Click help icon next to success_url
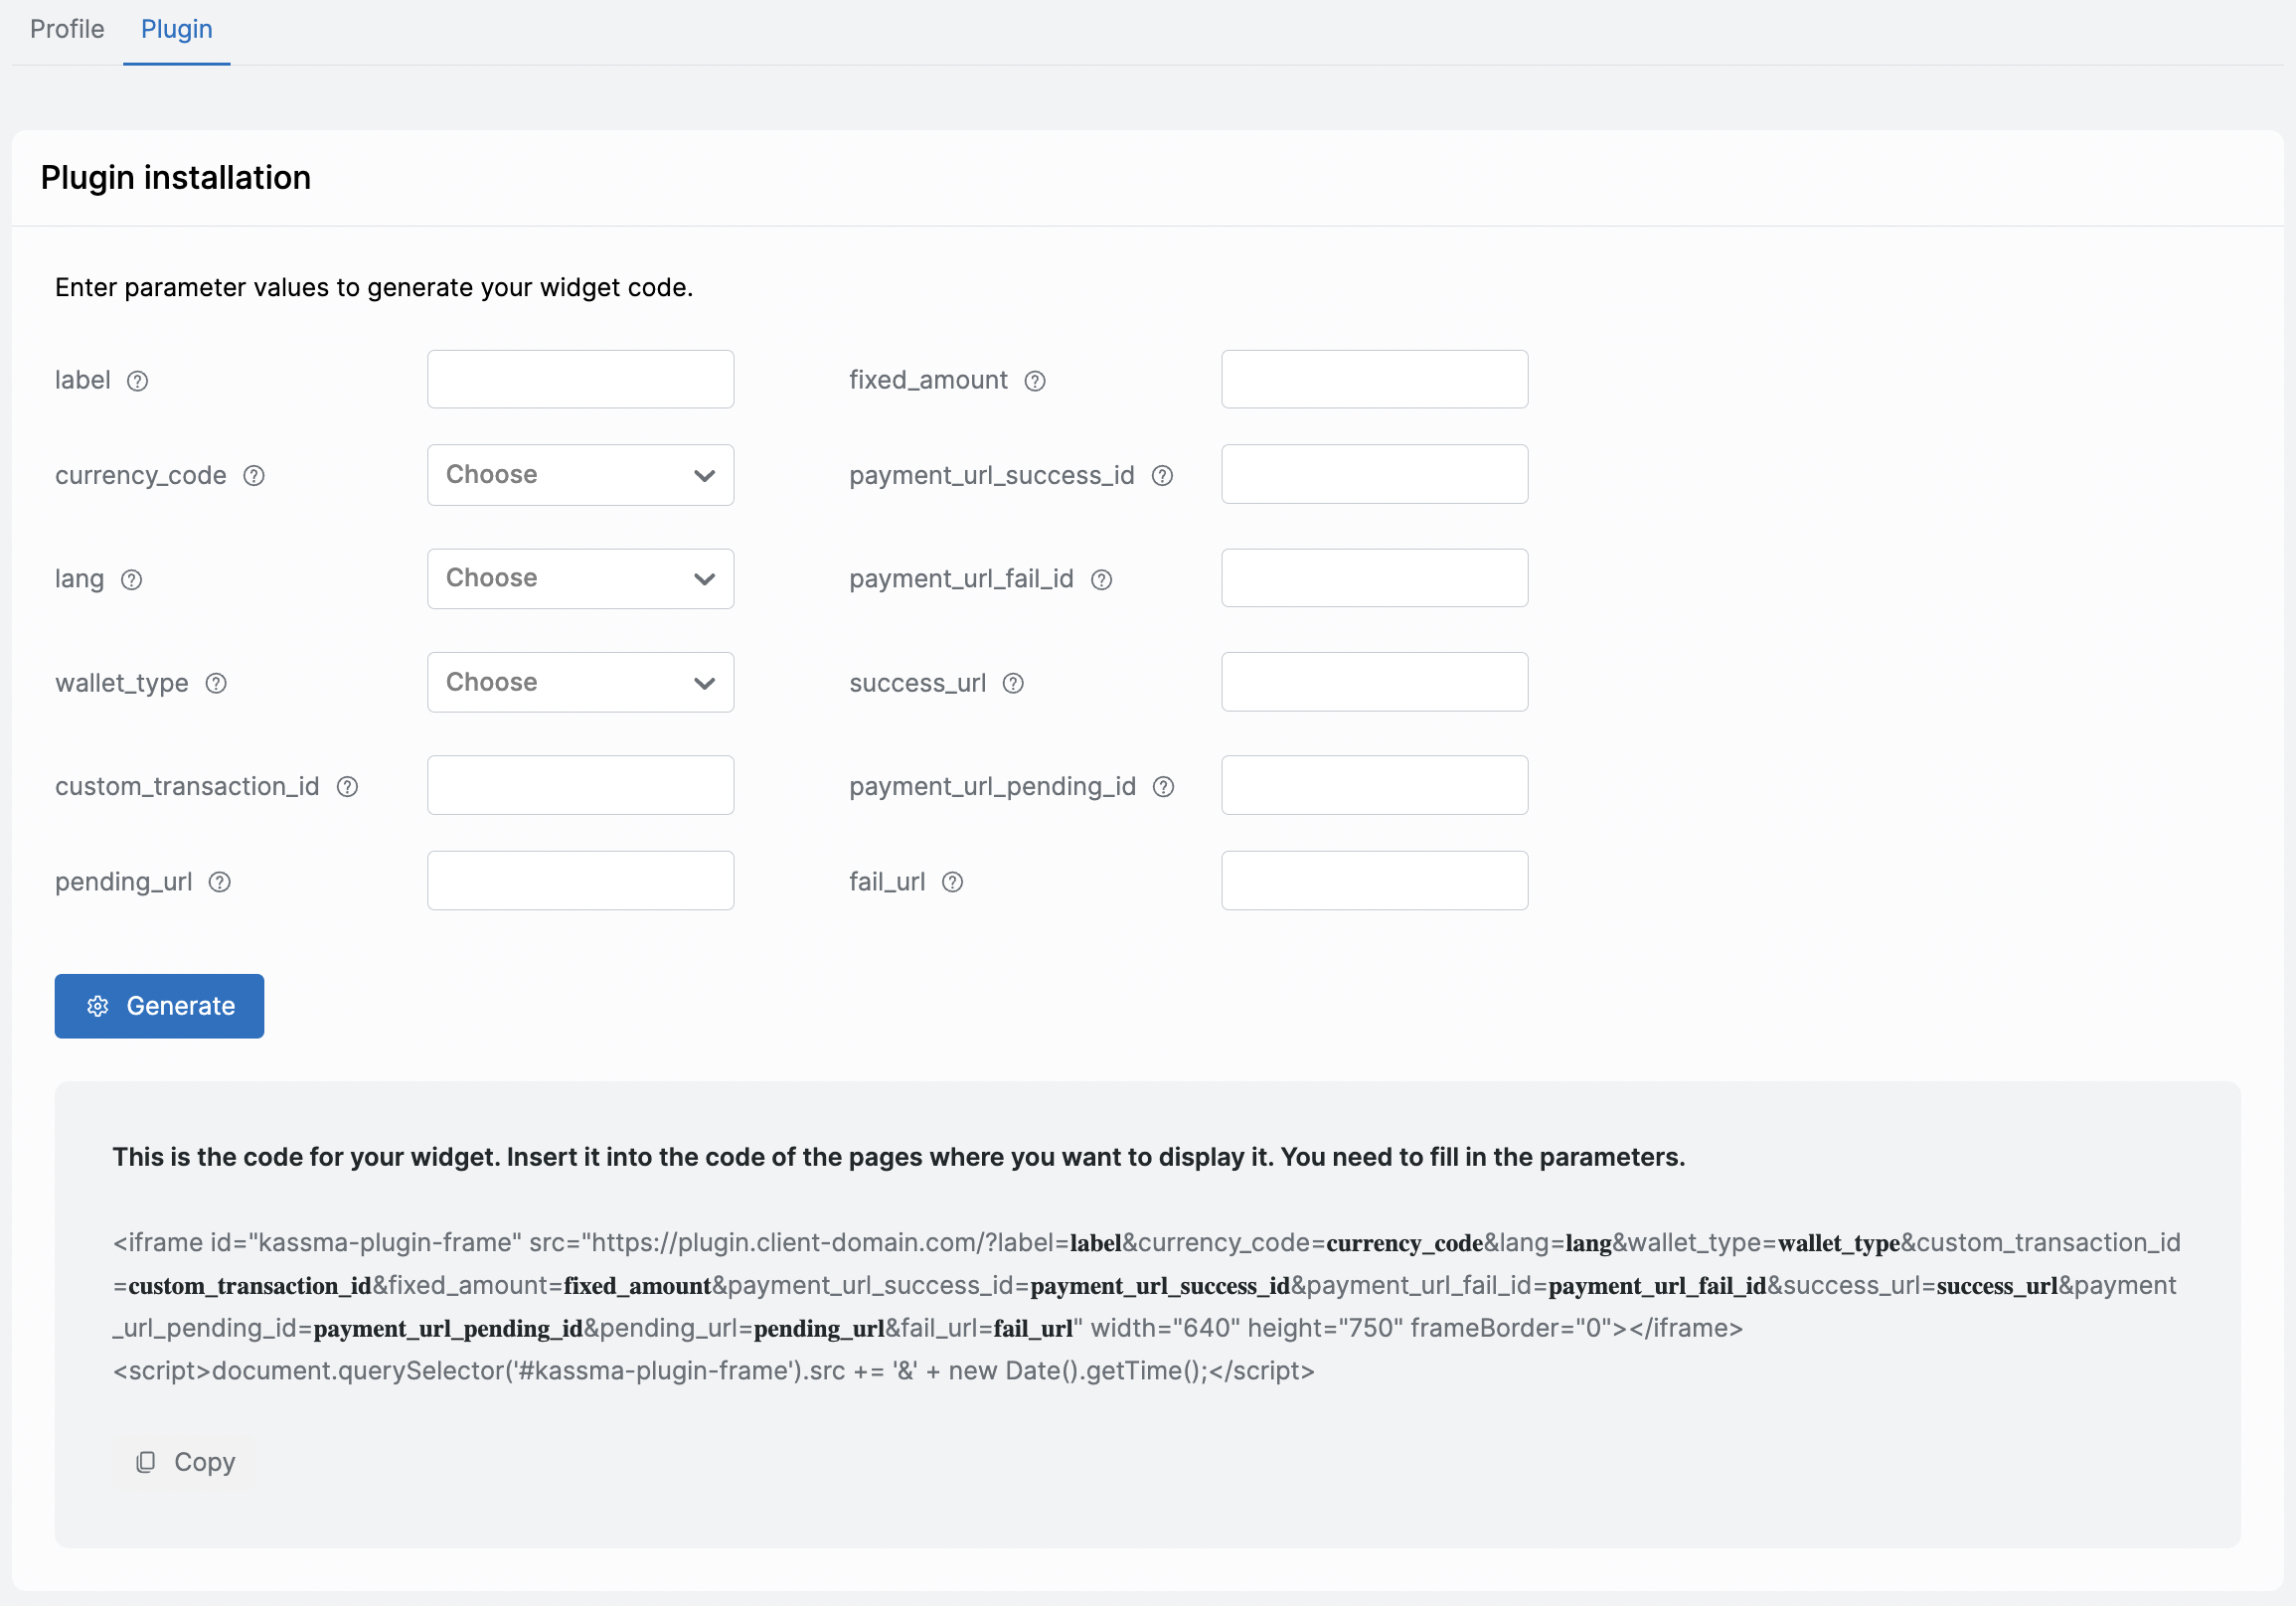The image size is (2296, 1606). point(1013,684)
